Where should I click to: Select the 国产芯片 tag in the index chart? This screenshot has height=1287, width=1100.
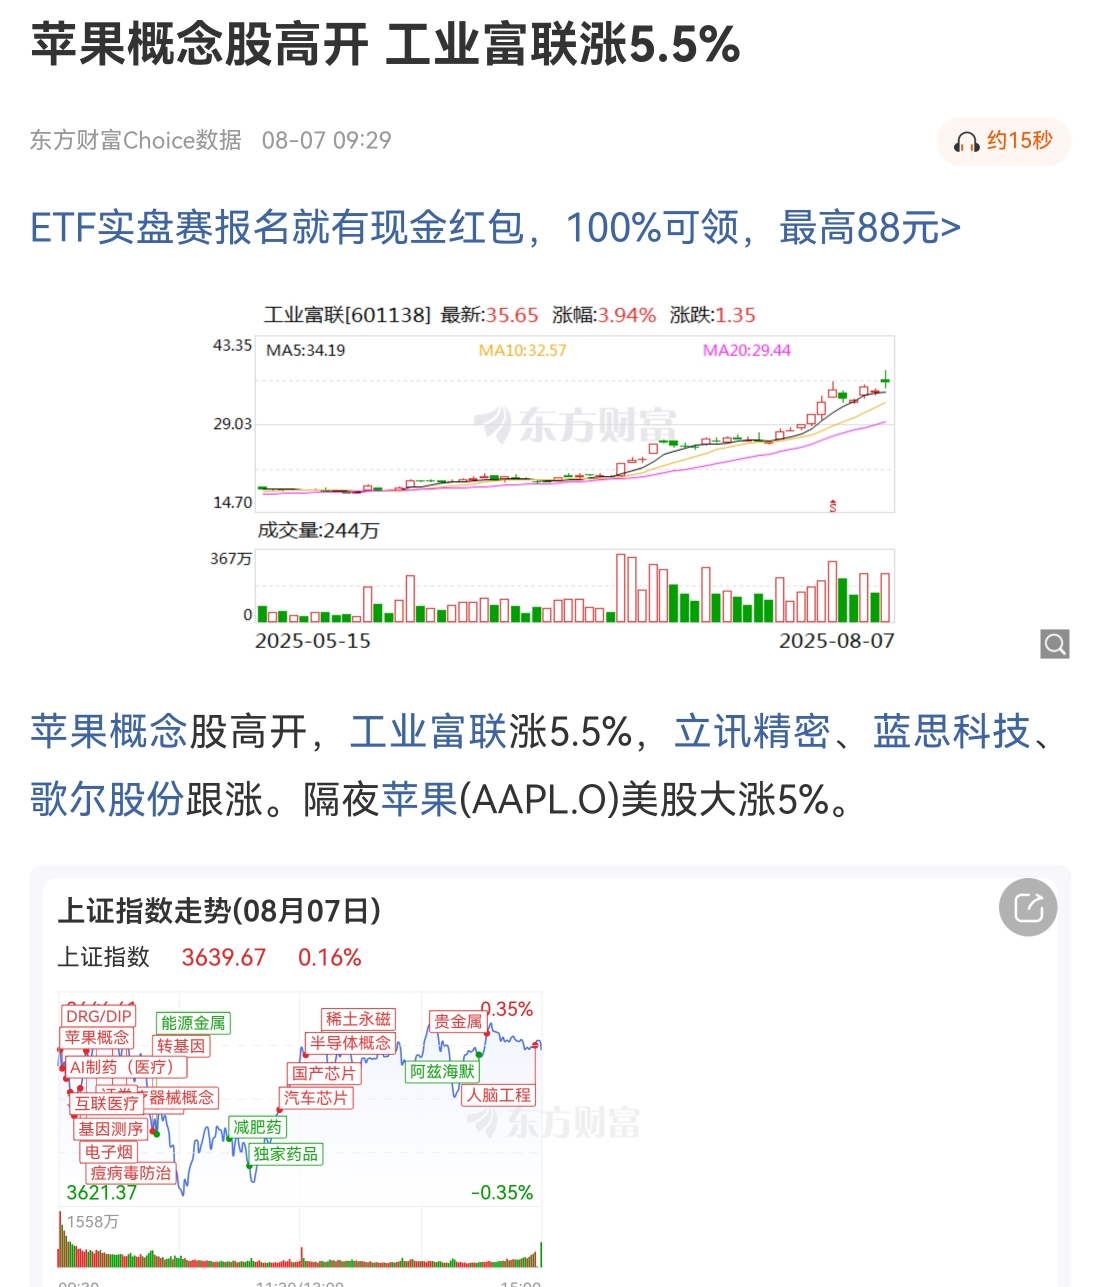point(324,1073)
